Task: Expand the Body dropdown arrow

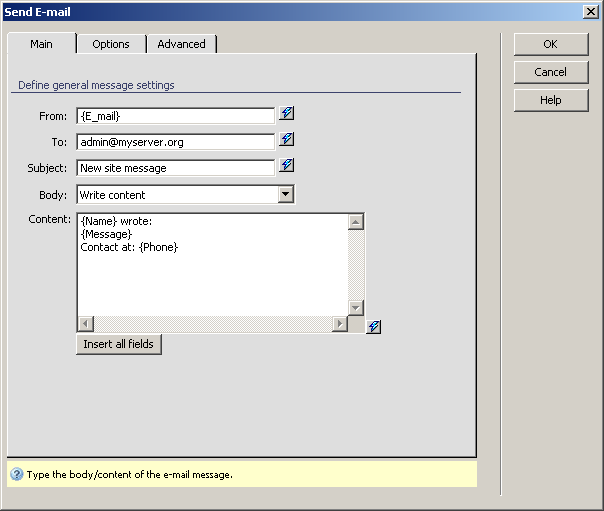Action: (285, 194)
